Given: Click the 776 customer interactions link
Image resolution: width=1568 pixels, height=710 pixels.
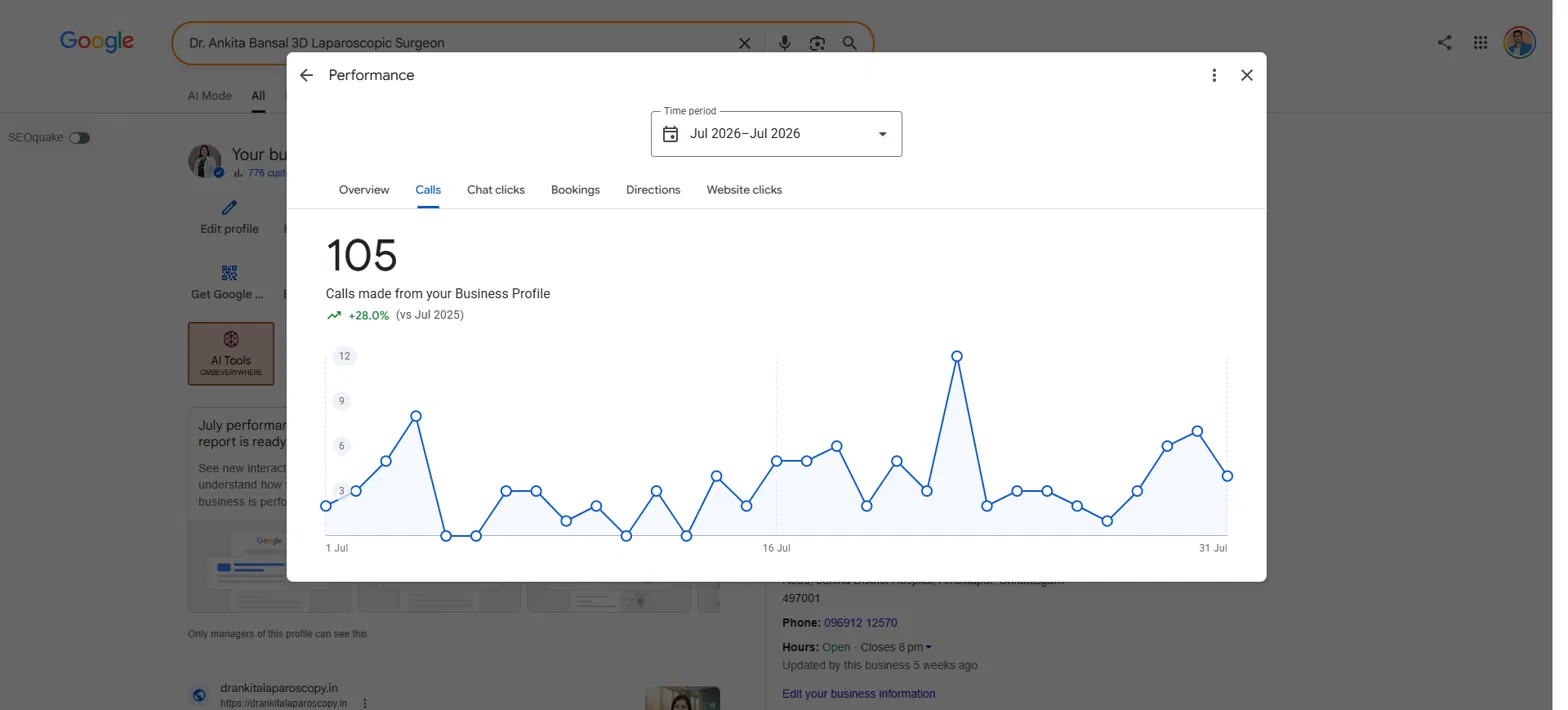Looking at the screenshot, I should click(x=267, y=173).
